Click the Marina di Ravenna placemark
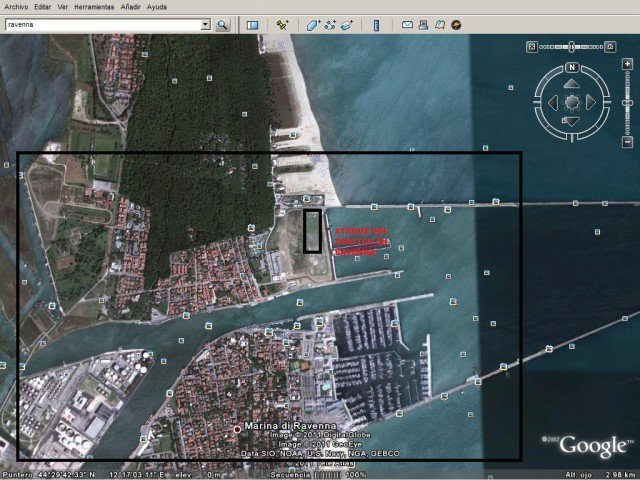The height and width of the screenshot is (480, 640). (237, 429)
